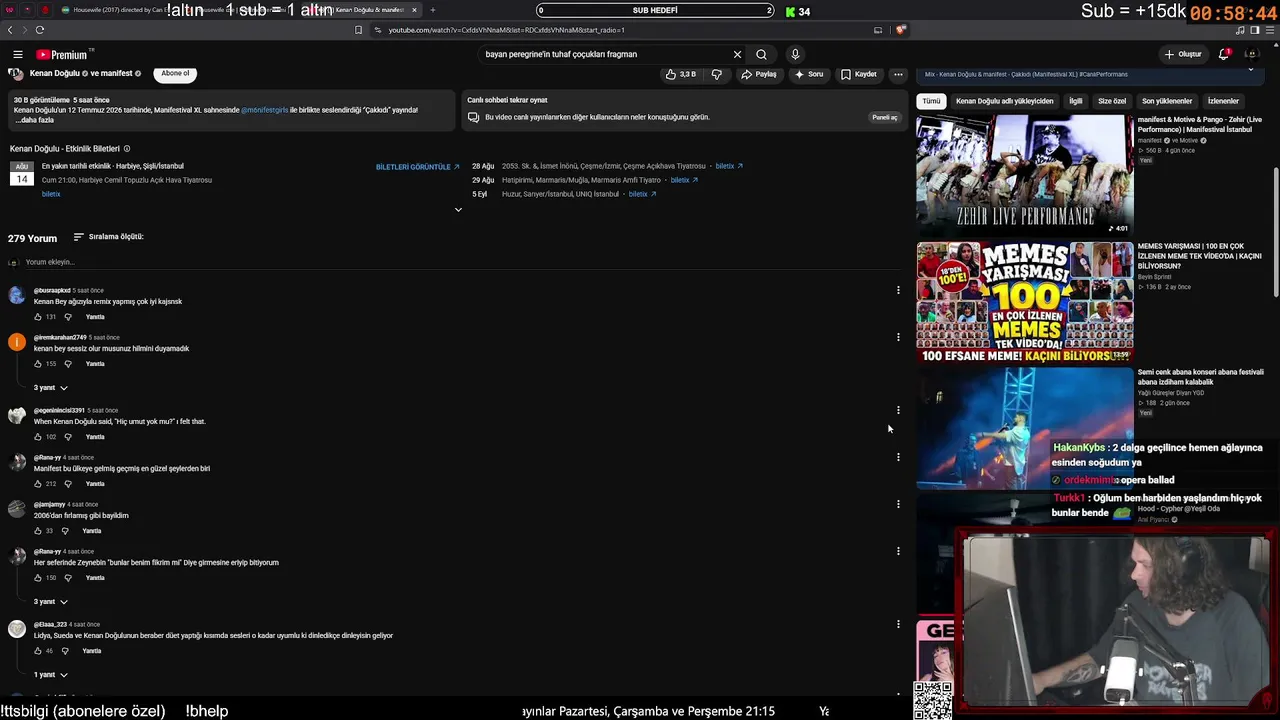
Task: Select the Size özel filter chip
Action: point(1112,101)
